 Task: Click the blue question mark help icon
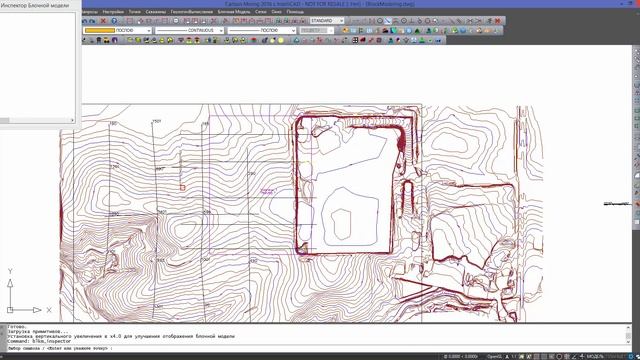[114, 21]
